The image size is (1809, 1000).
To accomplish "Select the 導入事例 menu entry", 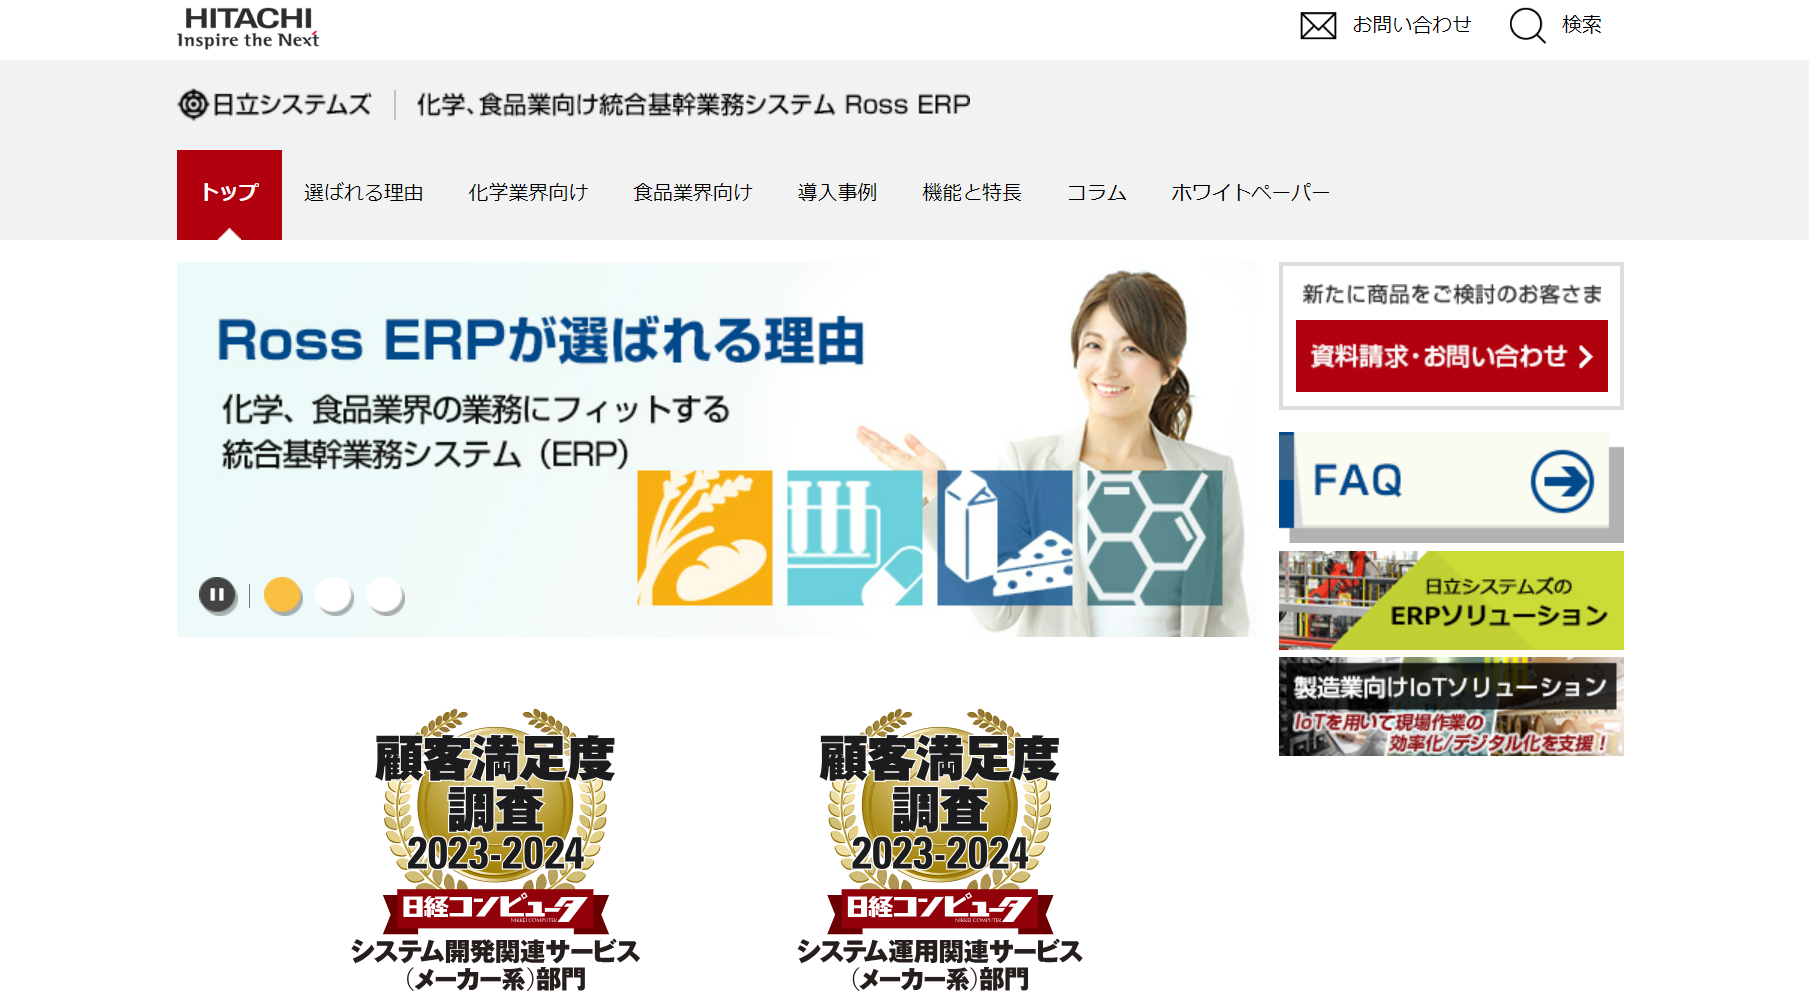I will [838, 193].
